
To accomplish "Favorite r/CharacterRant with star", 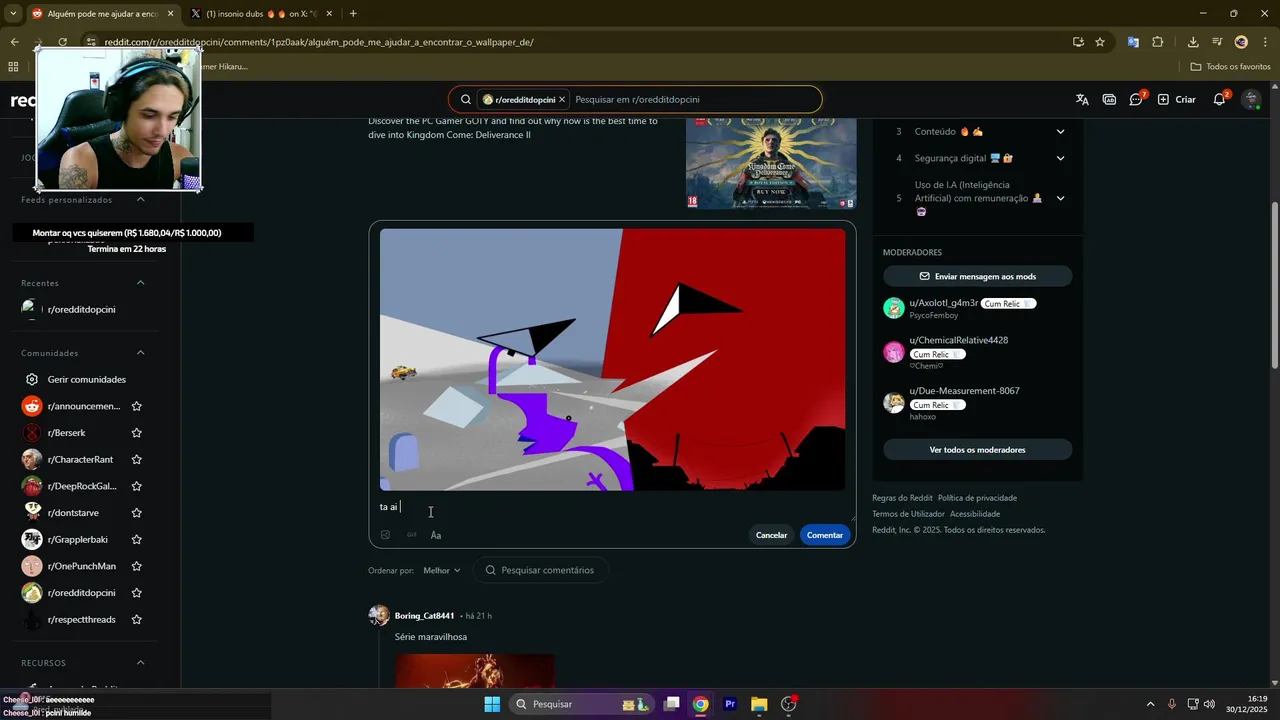I will tap(136, 460).
